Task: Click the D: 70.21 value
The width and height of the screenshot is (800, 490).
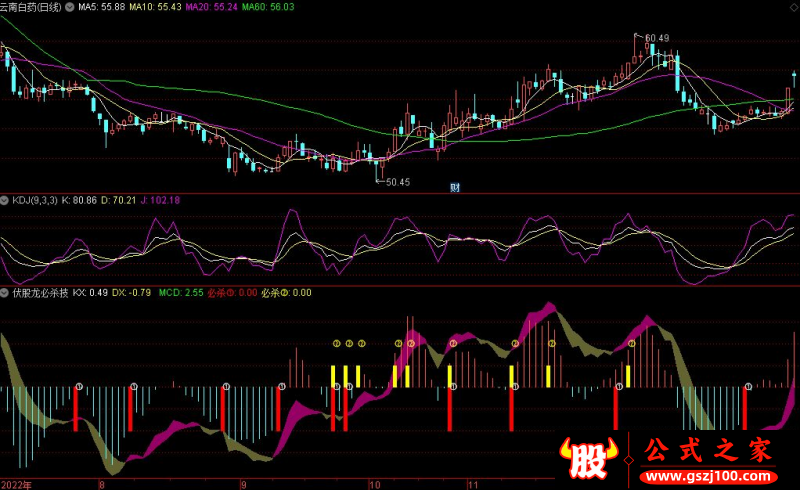Action: (119, 200)
